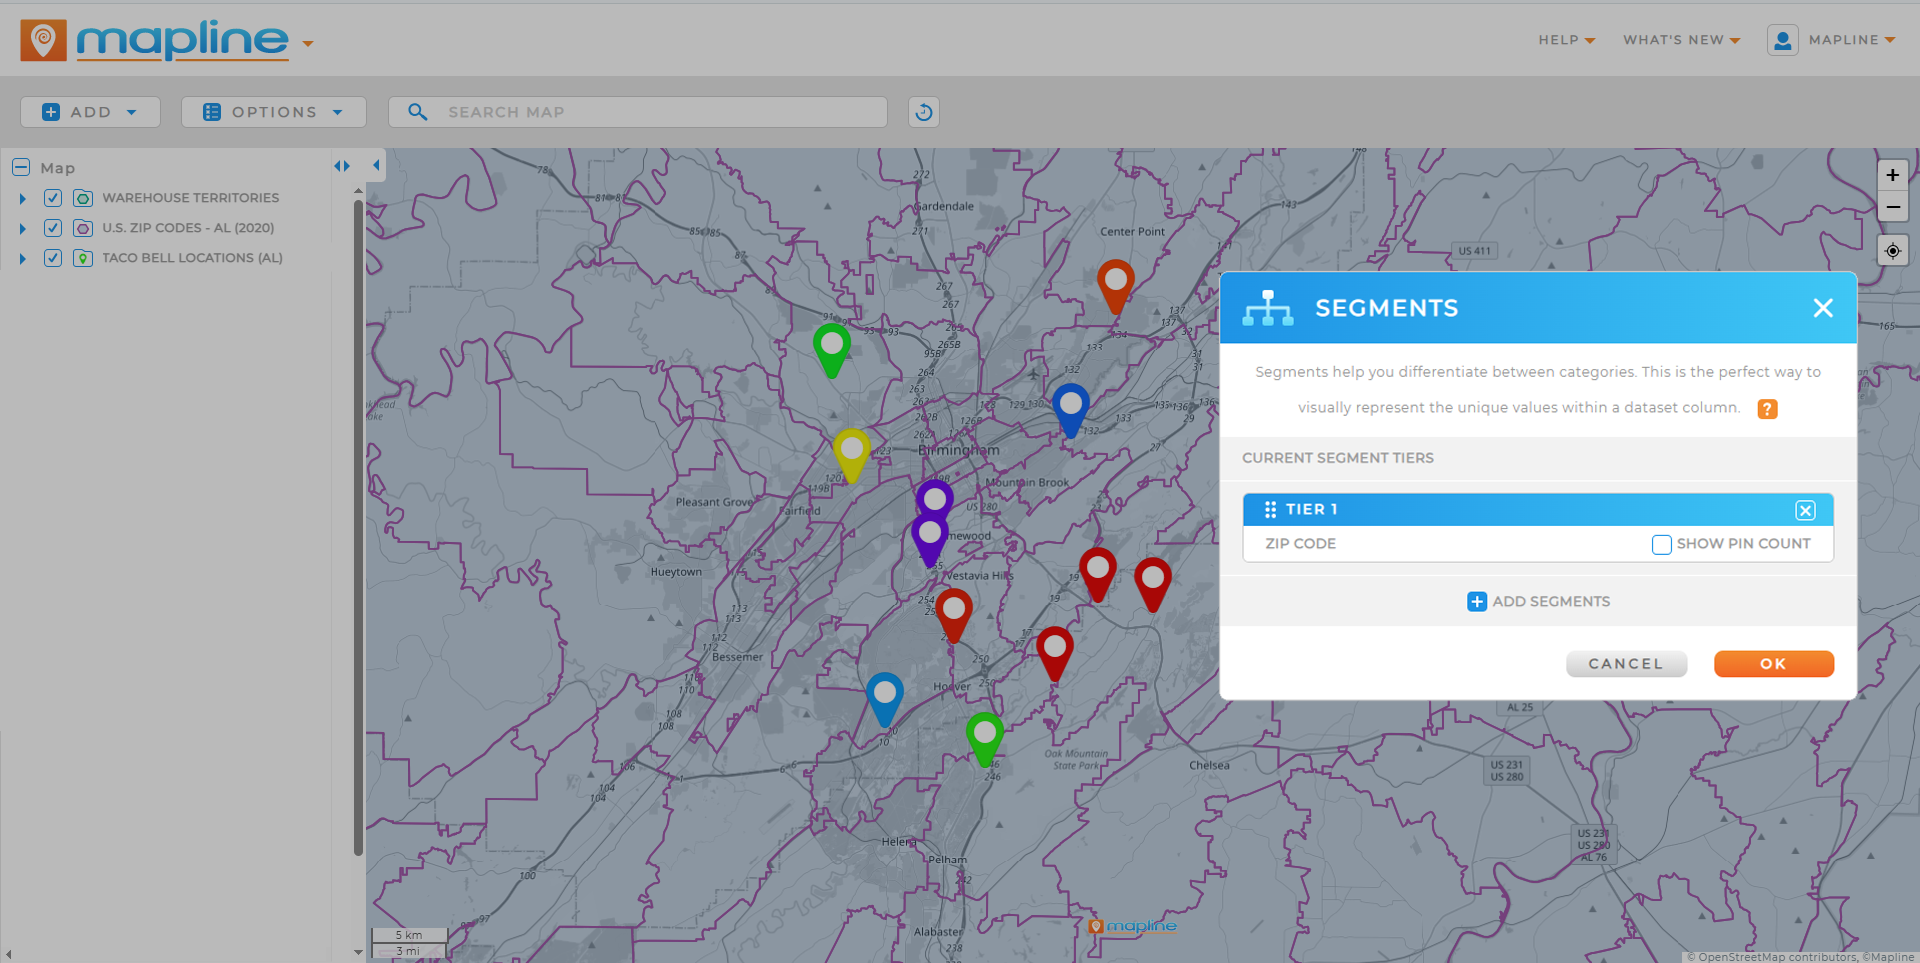Screen dimensions: 1920x963
Task: Close the Segments dialog
Action: click(1823, 308)
